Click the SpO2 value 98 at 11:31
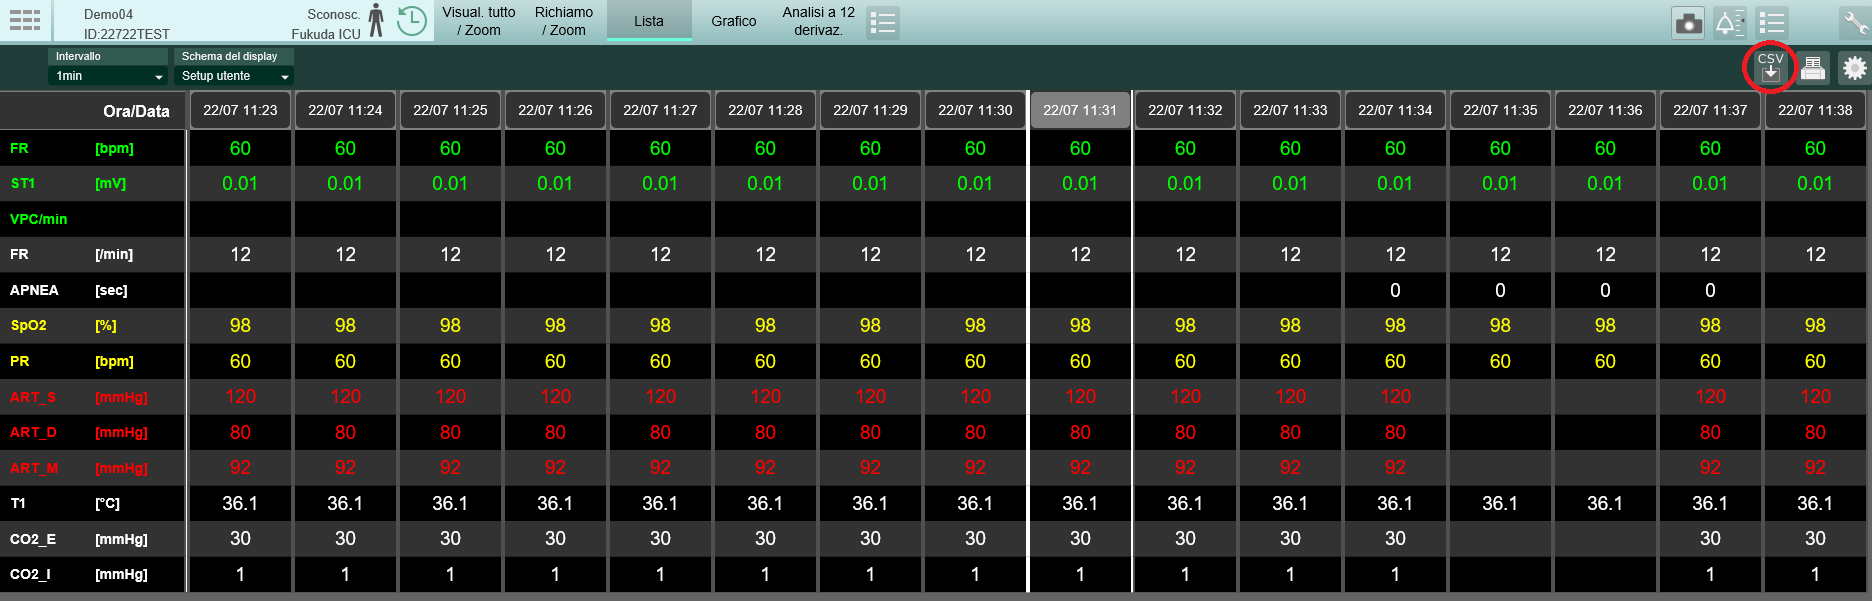The image size is (1872, 601). (1080, 326)
